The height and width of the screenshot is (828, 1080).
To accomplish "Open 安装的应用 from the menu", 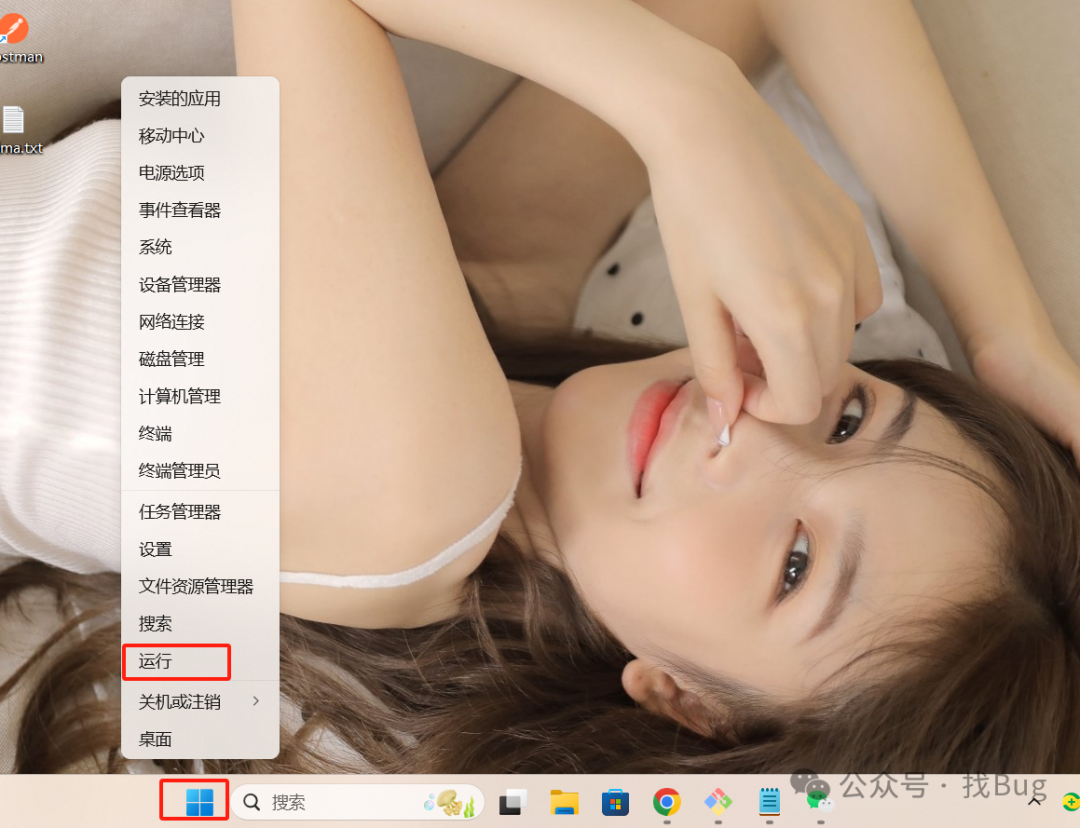I will point(200,99).
